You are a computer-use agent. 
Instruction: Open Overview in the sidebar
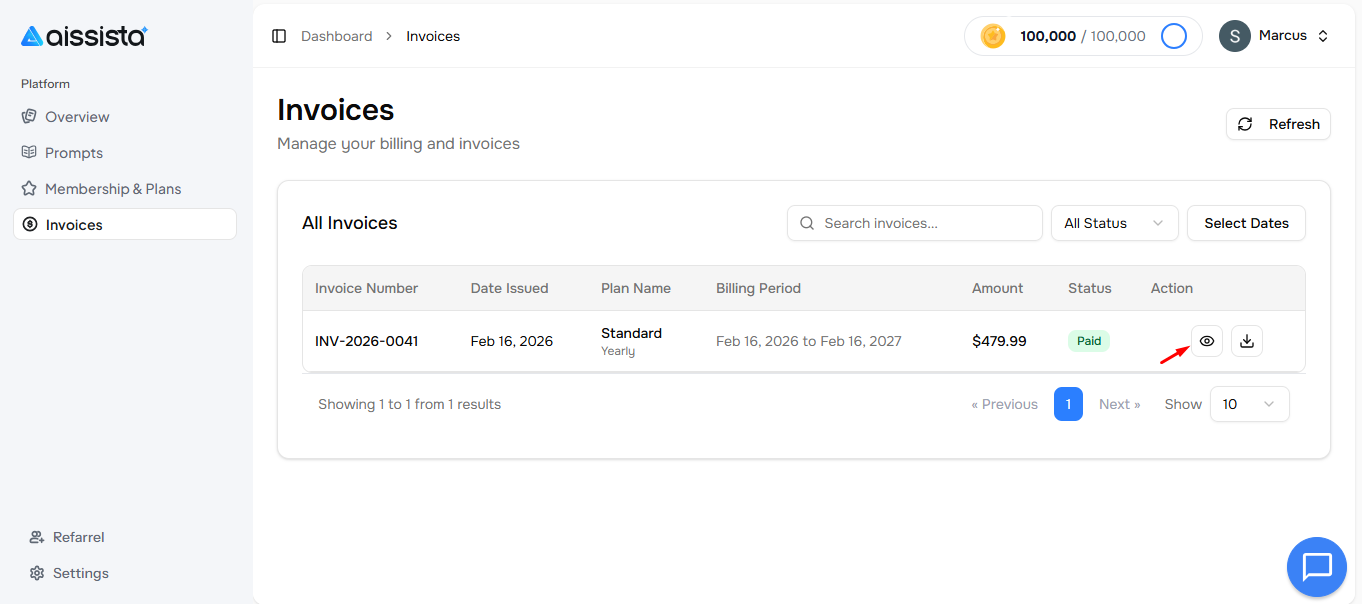(x=77, y=117)
